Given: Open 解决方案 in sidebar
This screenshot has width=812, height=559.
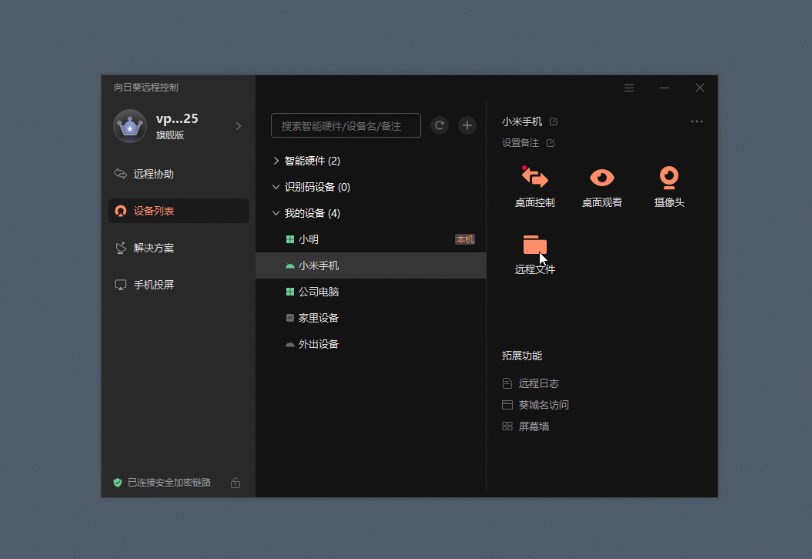Looking at the screenshot, I should tap(178, 248).
